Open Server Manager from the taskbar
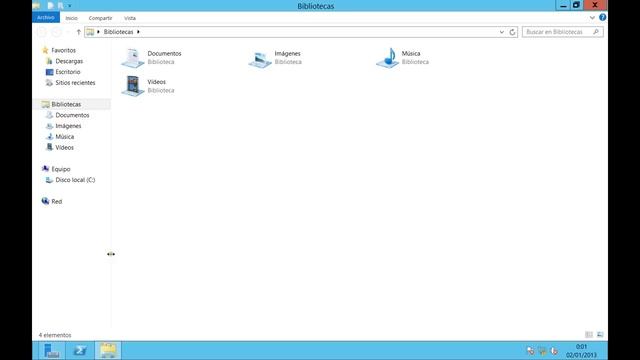Screen dimensions: 640x360 click(52, 351)
